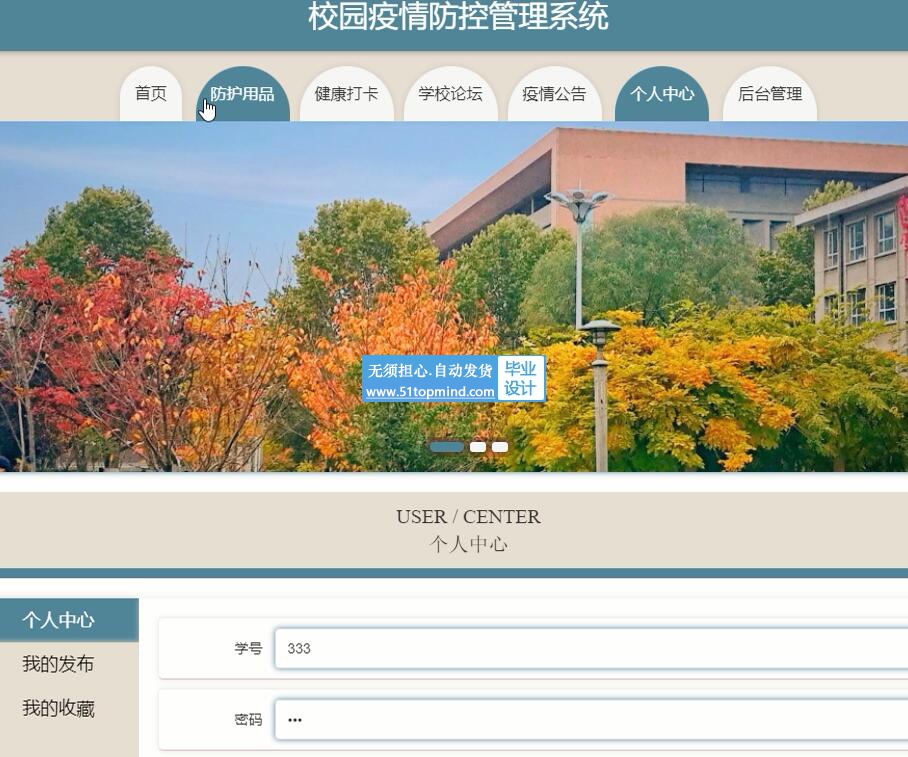Open the 后台管理 admin tab
This screenshot has width=908, height=757.
770,94
